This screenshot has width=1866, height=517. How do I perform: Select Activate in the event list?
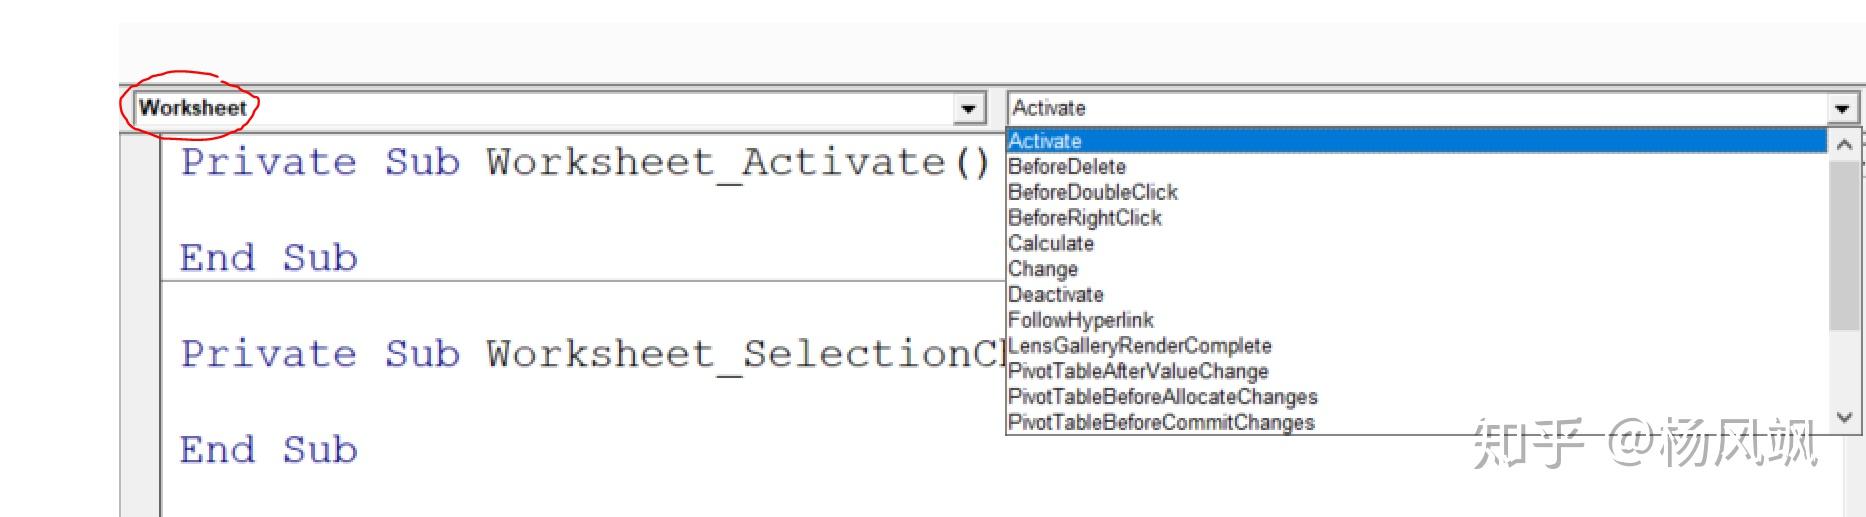[1045, 141]
